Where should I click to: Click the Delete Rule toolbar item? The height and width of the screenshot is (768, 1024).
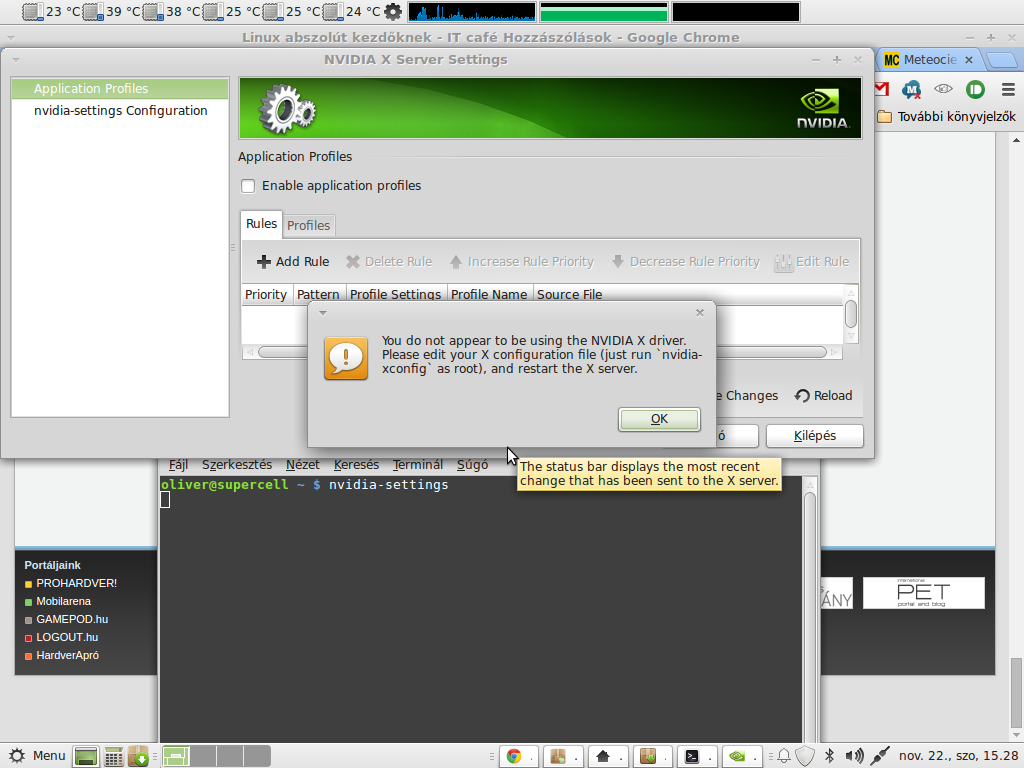click(x=389, y=261)
